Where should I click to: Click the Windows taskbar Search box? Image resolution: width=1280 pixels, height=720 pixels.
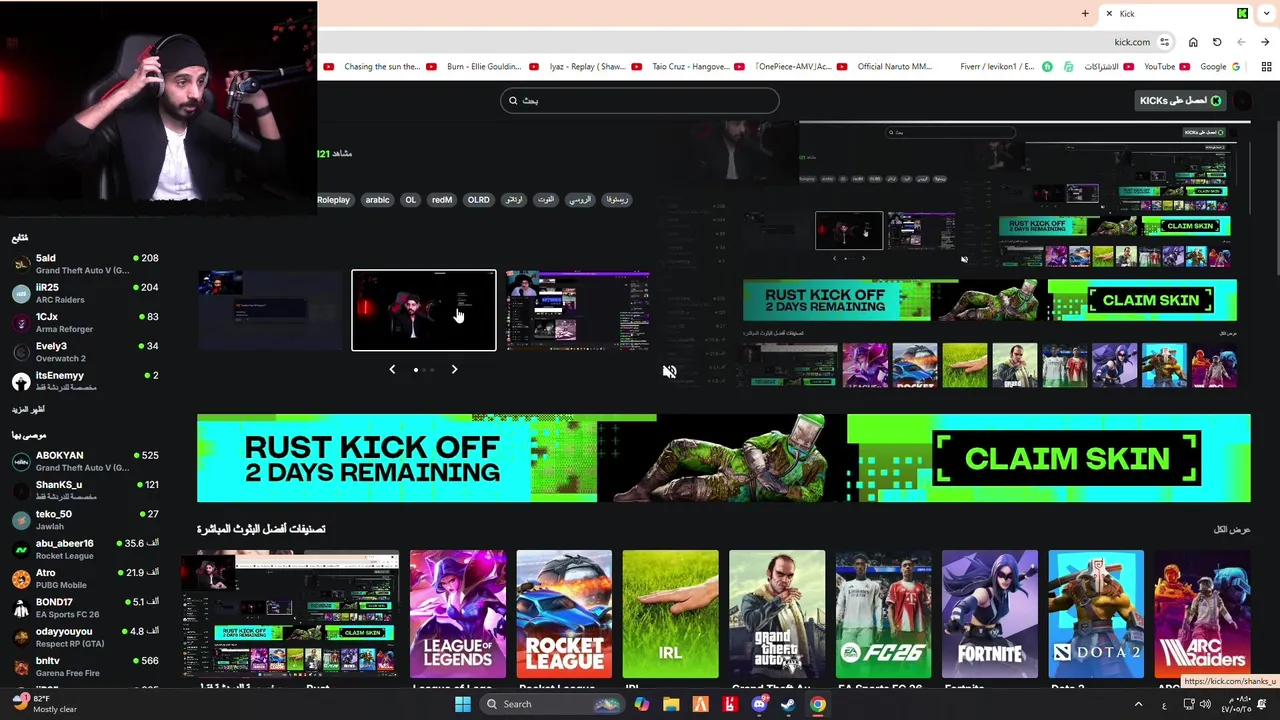[550, 704]
